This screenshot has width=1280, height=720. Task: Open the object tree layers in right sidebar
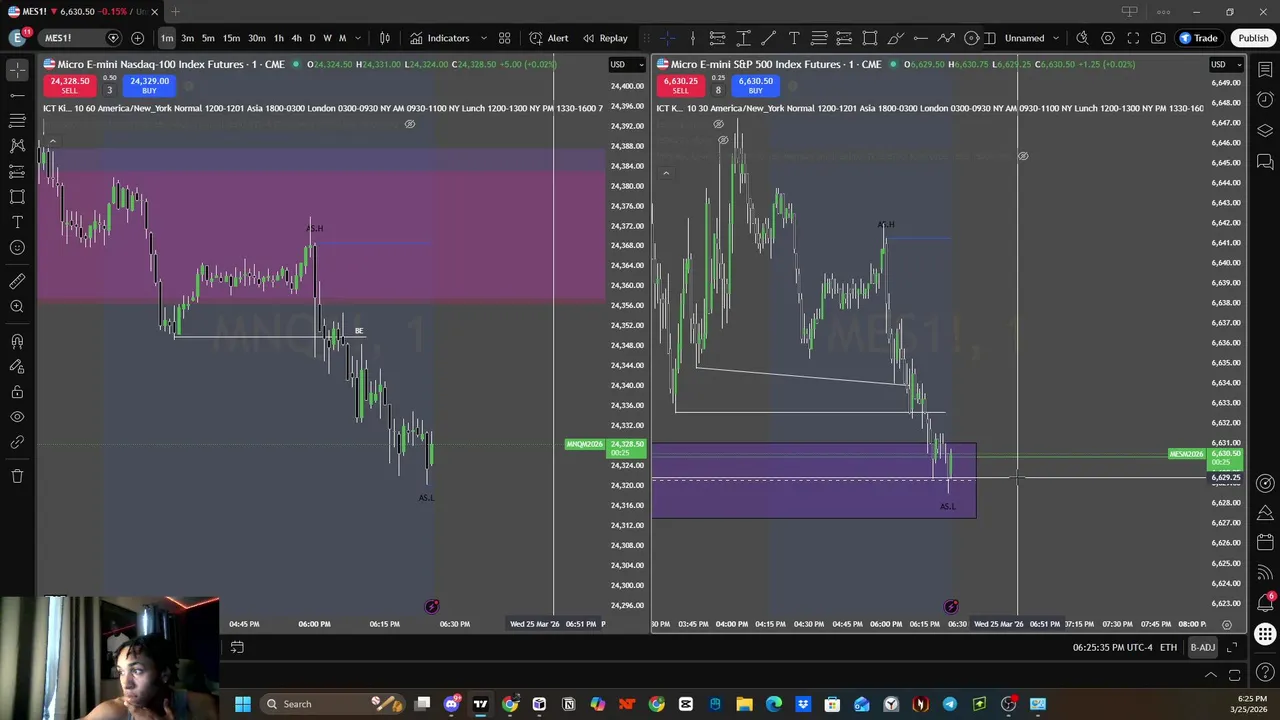[x=1265, y=130]
